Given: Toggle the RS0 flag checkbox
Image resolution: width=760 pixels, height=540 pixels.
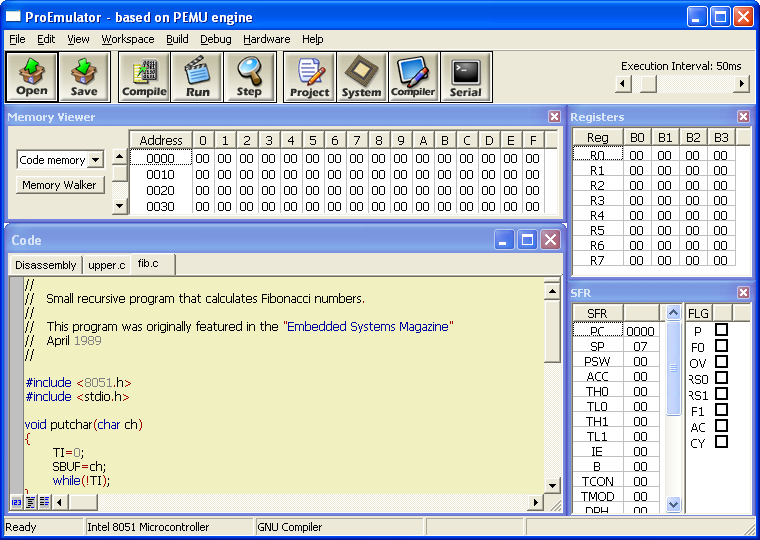Looking at the screenshot, I should [x=721, y=378].
